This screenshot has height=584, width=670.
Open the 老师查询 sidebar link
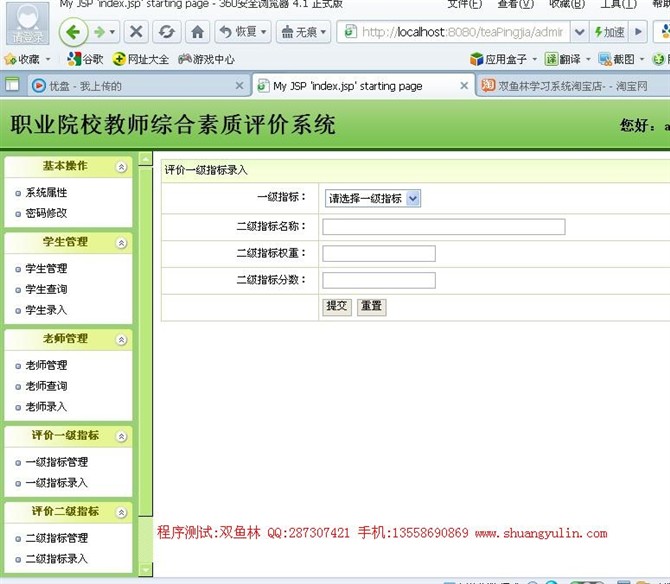tap(46, 386)
